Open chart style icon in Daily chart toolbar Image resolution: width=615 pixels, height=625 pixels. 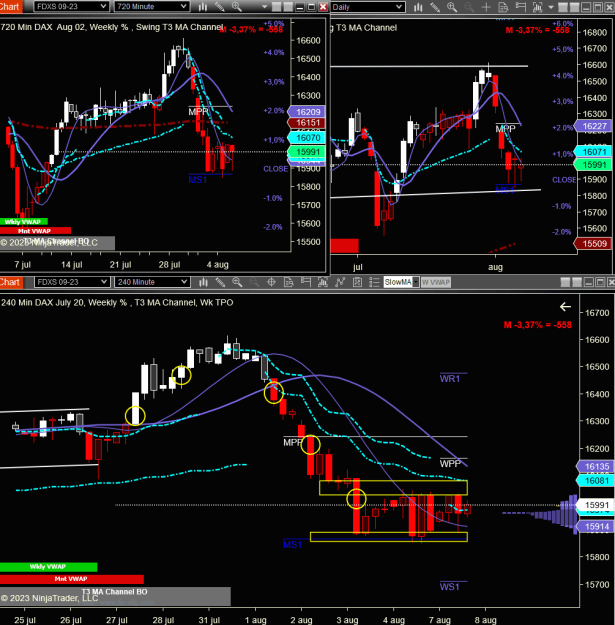[x=418, y=7]
